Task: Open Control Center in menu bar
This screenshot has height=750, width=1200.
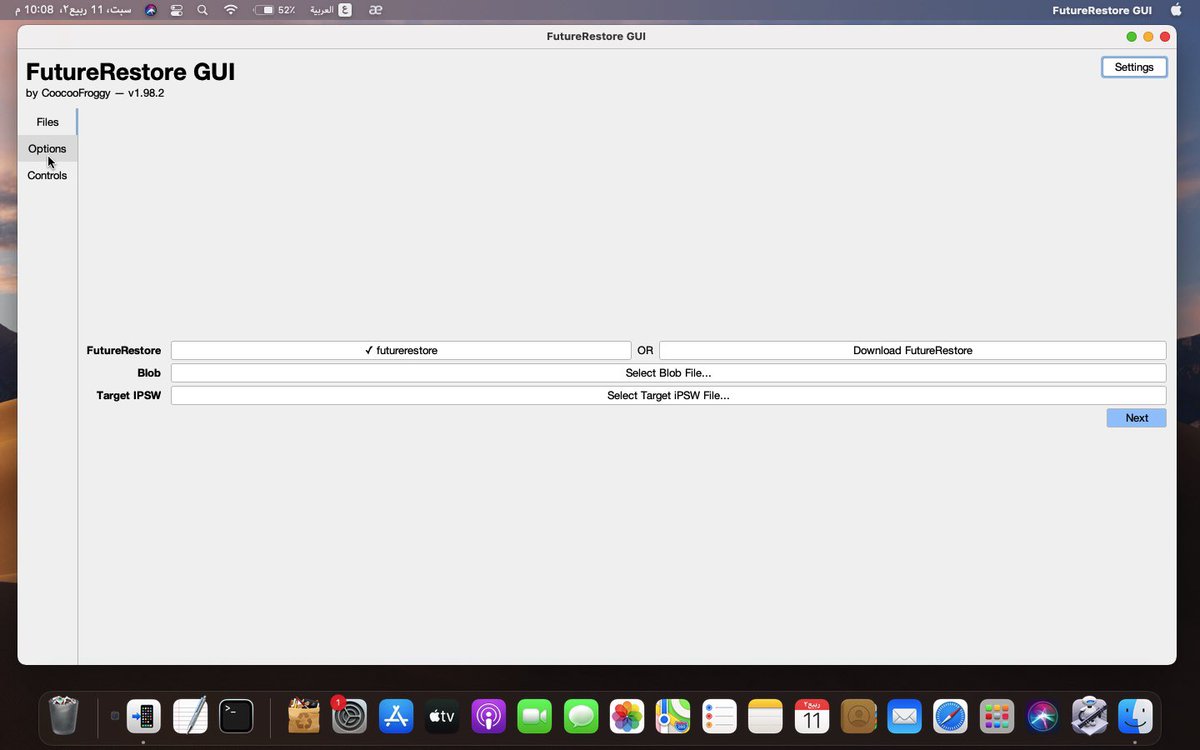Action: click(x=177, y=10)
